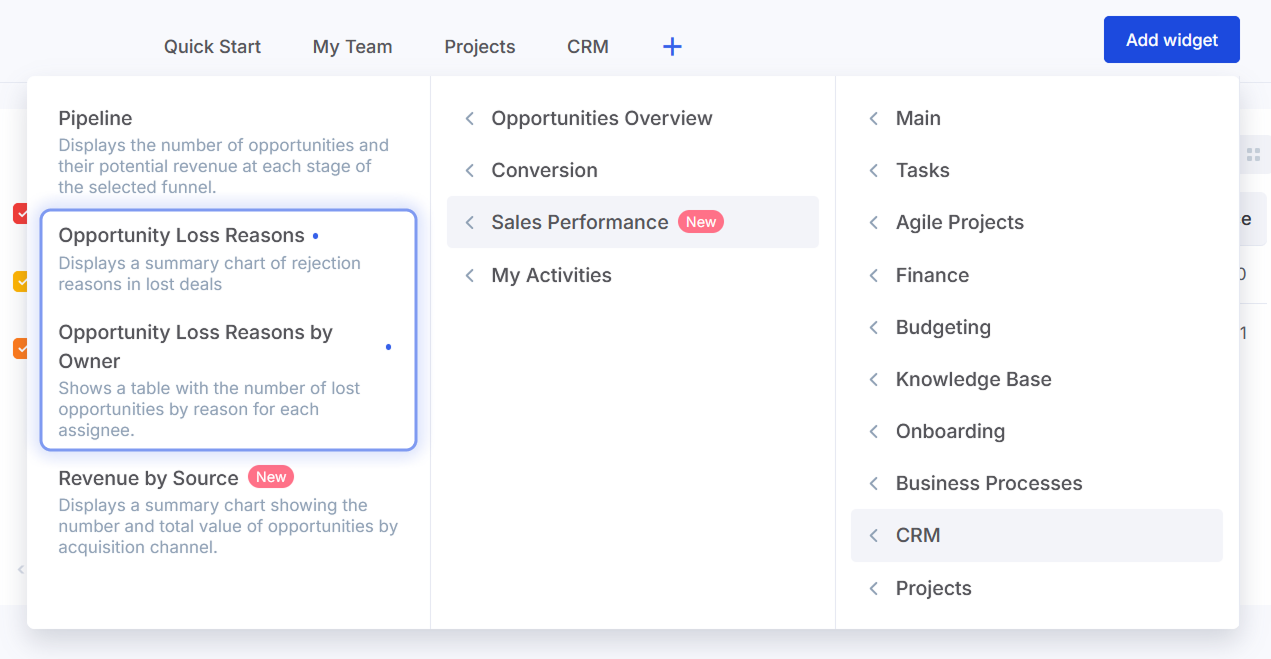Click the chevron icon beside Conversion
Viewport: 1271px width, 659px height.
click(x=469, y=171)
